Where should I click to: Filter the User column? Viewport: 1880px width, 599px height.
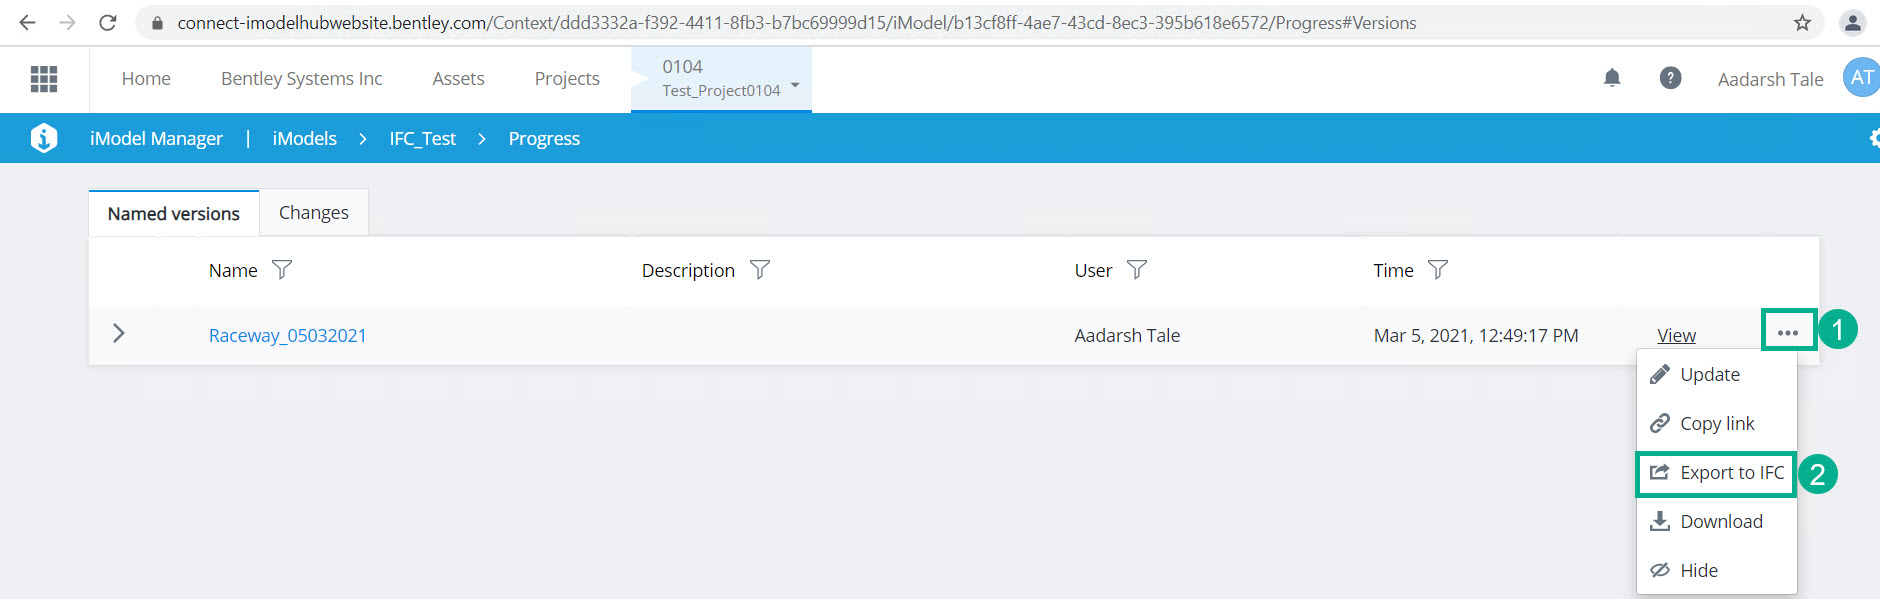(1137, 270)
